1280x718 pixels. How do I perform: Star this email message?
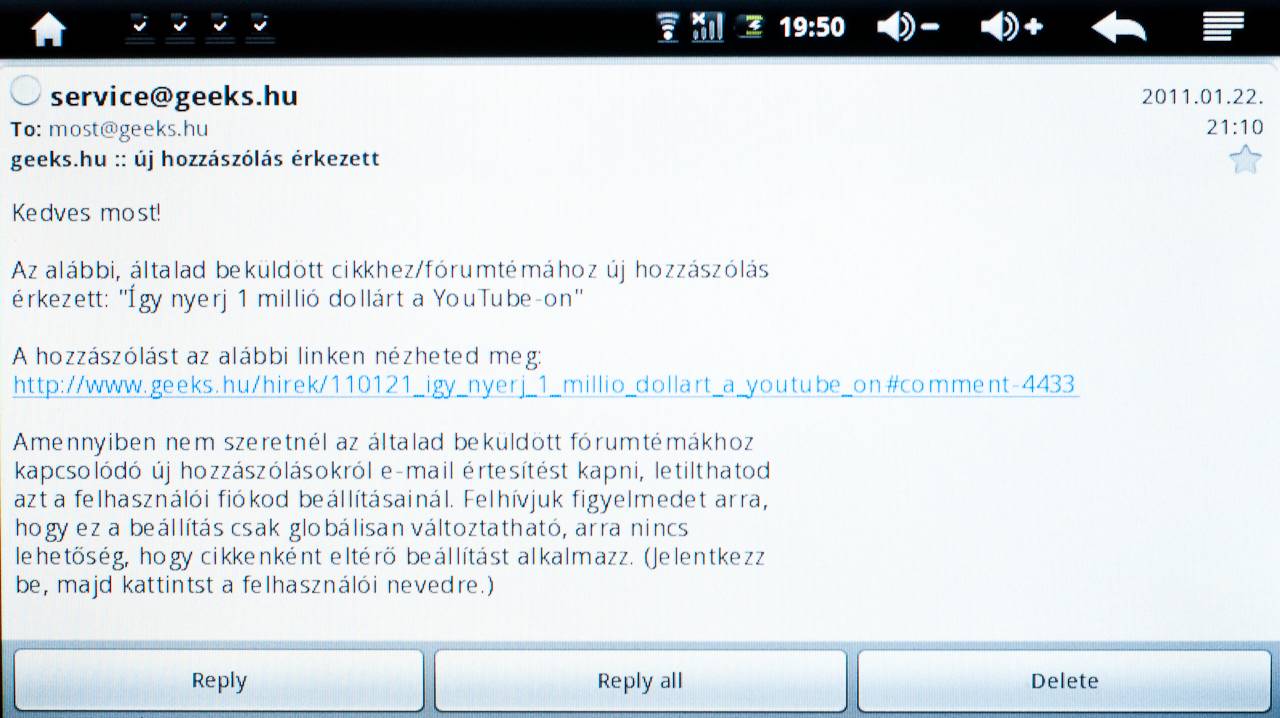click(1245, 159)
